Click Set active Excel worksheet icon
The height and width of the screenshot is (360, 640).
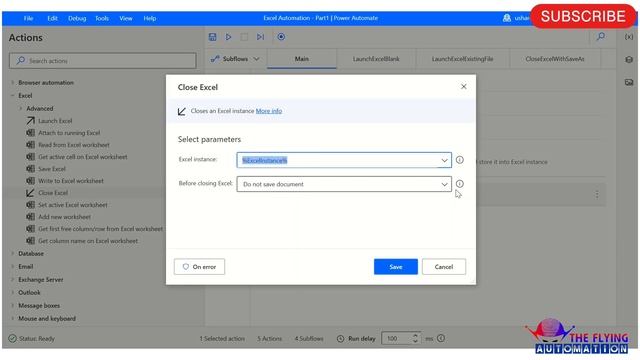31,205
